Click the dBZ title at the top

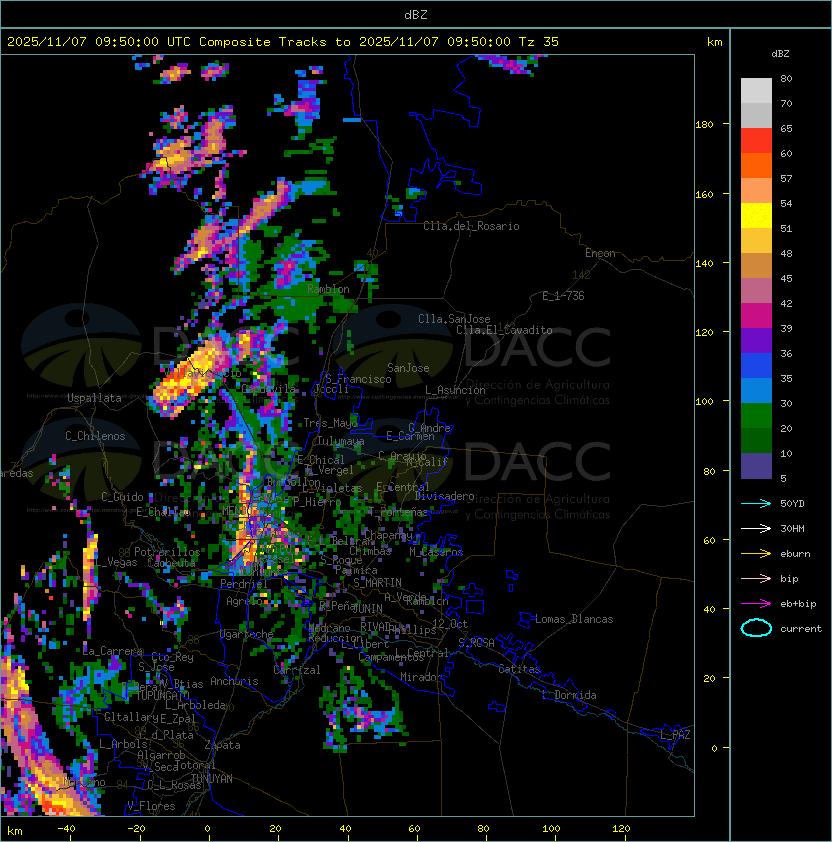[x=416, y=15]
